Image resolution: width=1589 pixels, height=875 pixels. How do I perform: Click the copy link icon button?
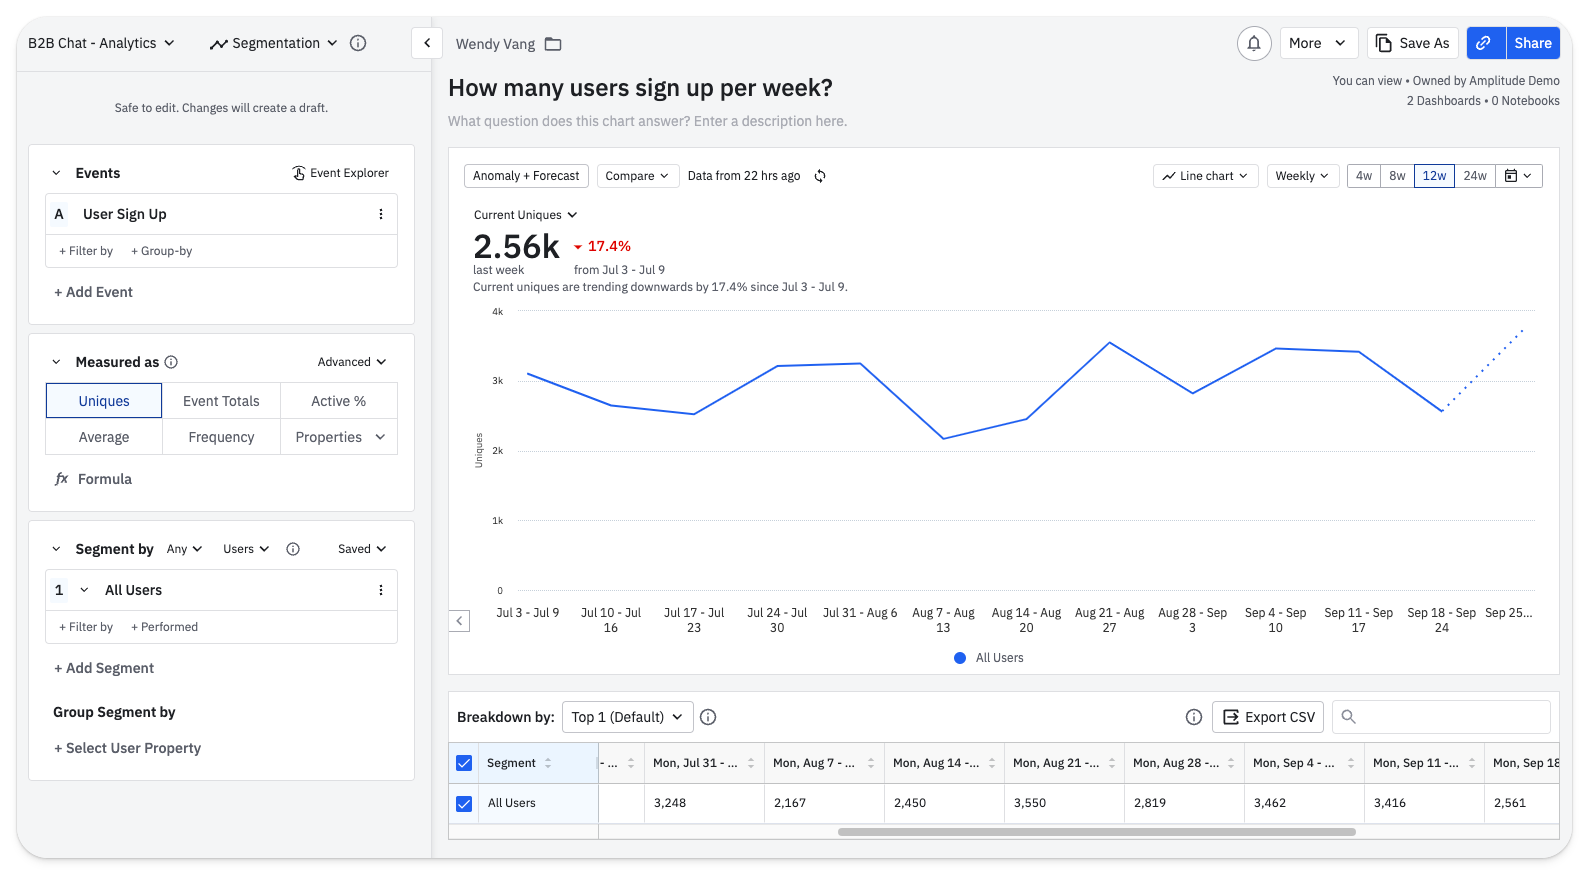pyautogui.click(x=1485, y=43)
